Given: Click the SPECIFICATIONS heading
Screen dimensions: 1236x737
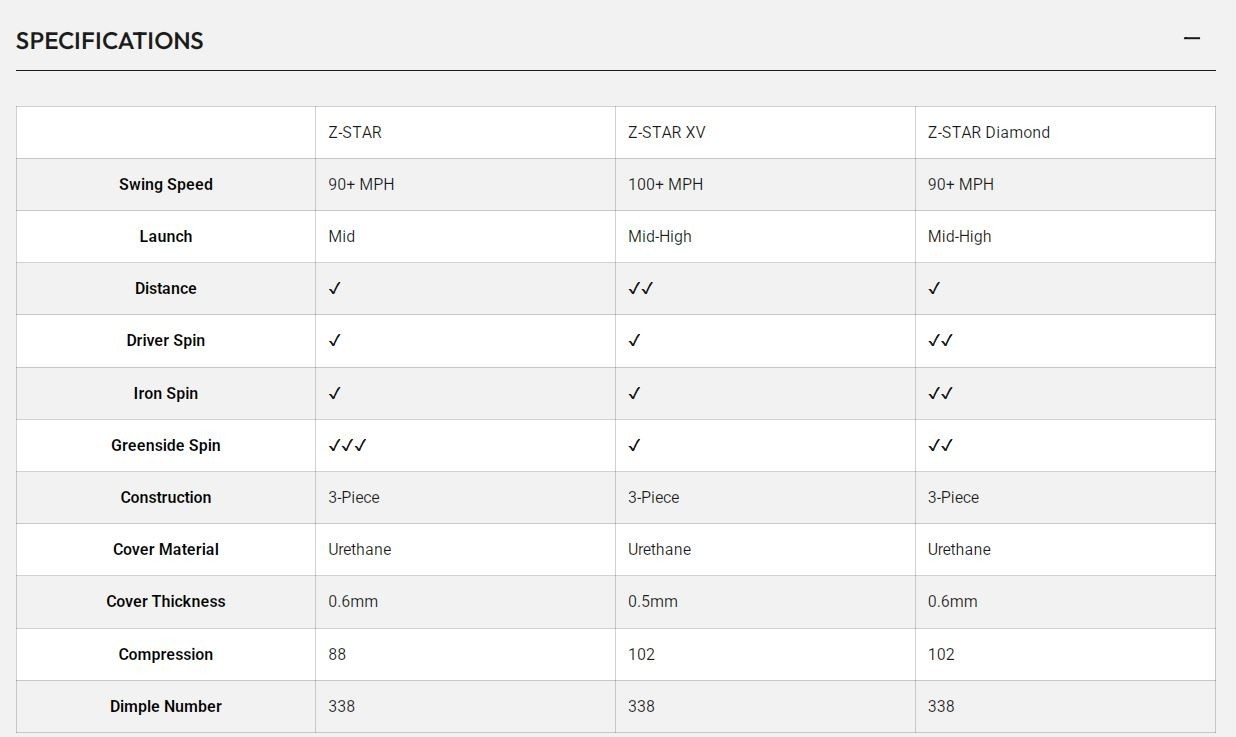Looking at the screenshot, I should pyautogui.click(x=110, y=41).
